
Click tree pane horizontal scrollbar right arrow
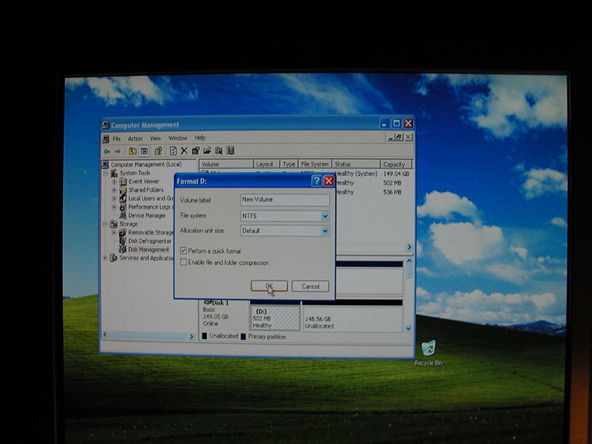[191, 336]
